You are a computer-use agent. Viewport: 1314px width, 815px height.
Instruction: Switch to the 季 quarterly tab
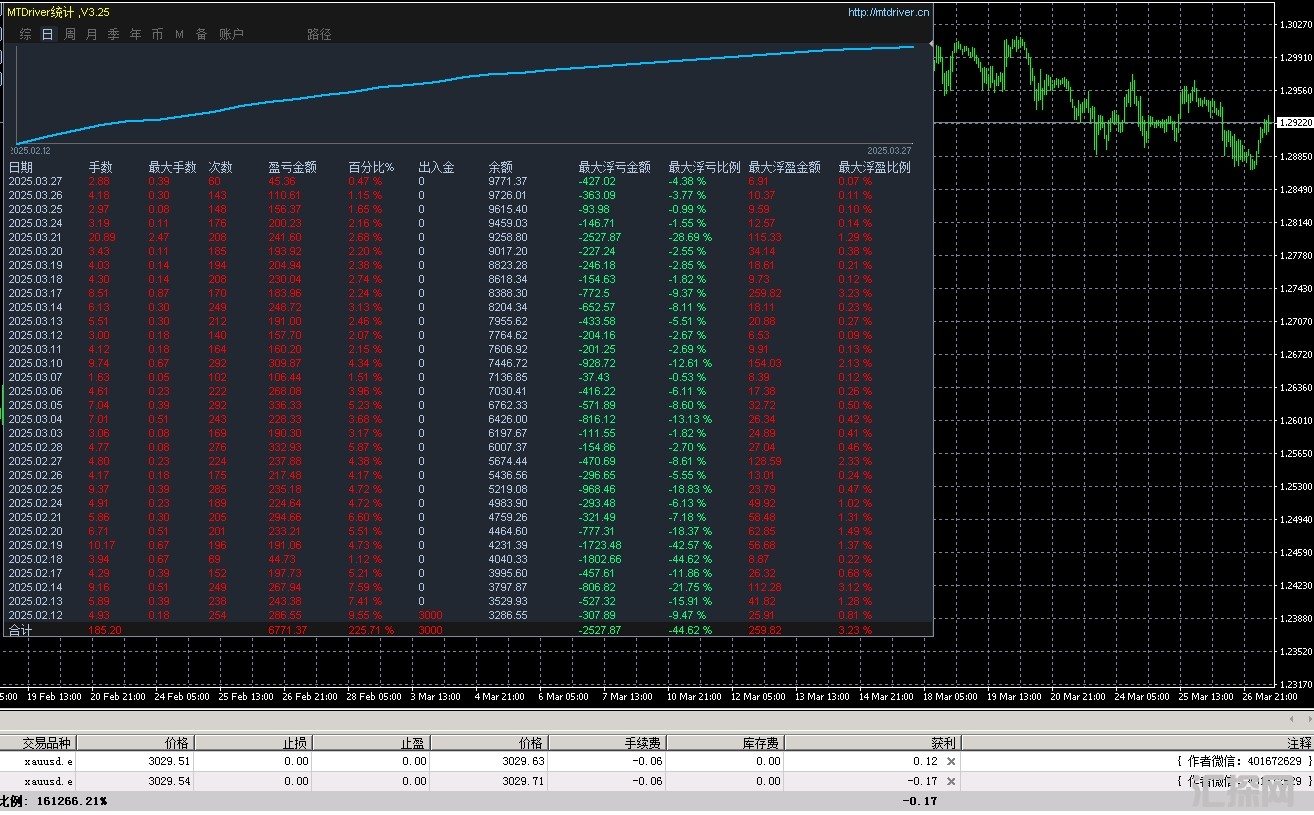113,34
